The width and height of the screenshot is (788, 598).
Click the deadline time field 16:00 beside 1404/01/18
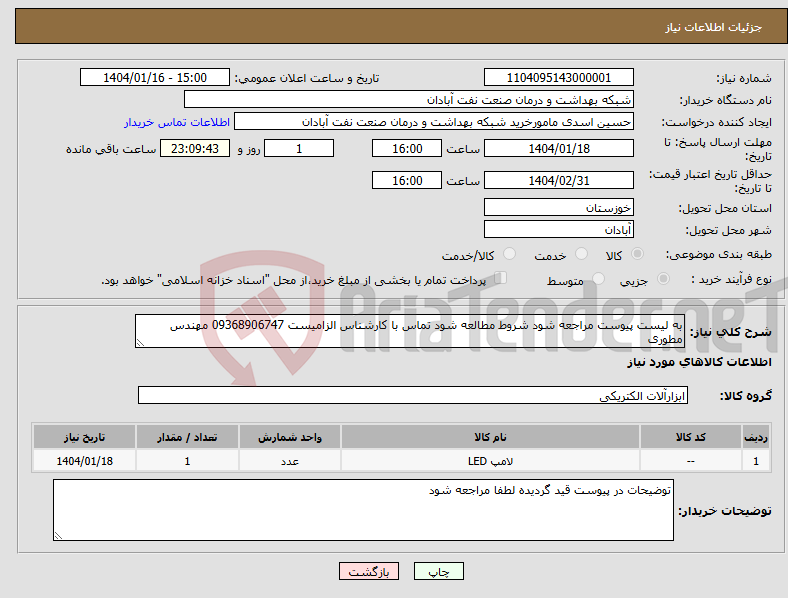tap(407, 148)
